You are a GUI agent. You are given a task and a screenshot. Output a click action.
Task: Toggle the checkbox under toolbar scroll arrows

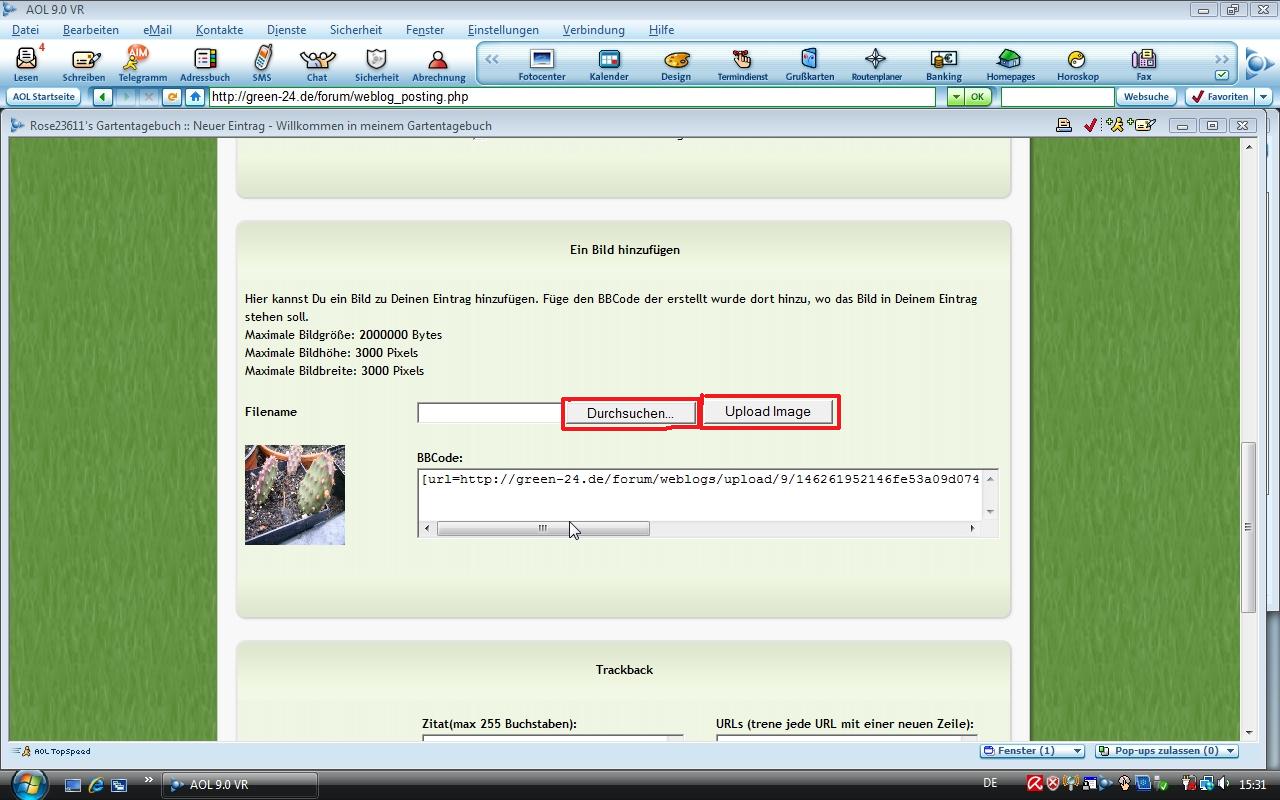click(x=1221, y=75)
